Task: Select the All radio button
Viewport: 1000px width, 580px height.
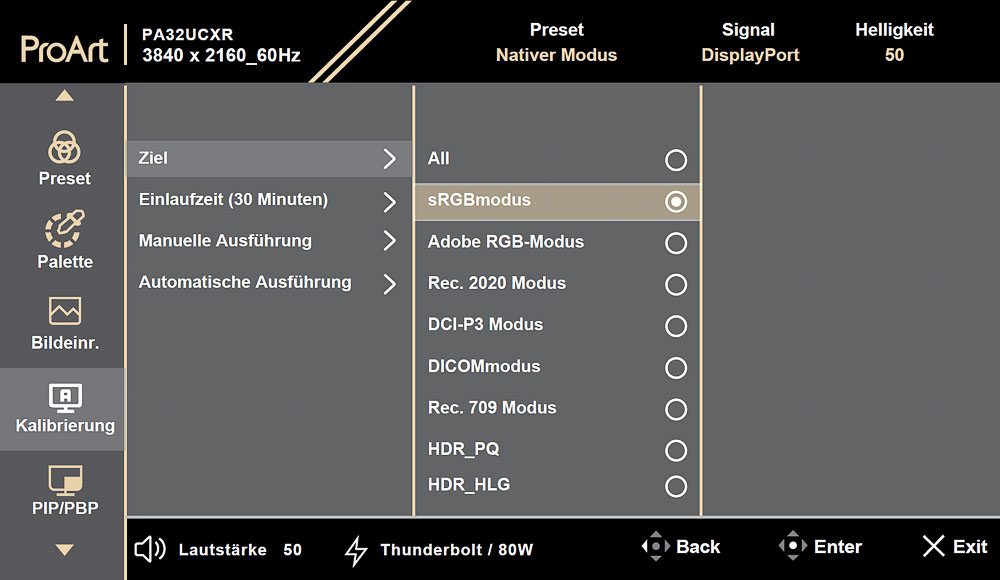Action: coord(676,160)
